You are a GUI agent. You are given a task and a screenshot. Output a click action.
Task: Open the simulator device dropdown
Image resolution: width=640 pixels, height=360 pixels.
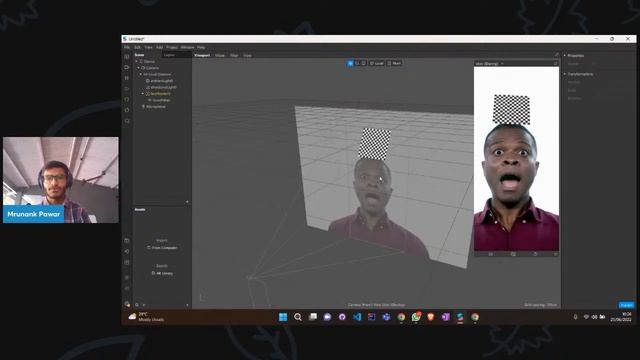tap(490, 64)
